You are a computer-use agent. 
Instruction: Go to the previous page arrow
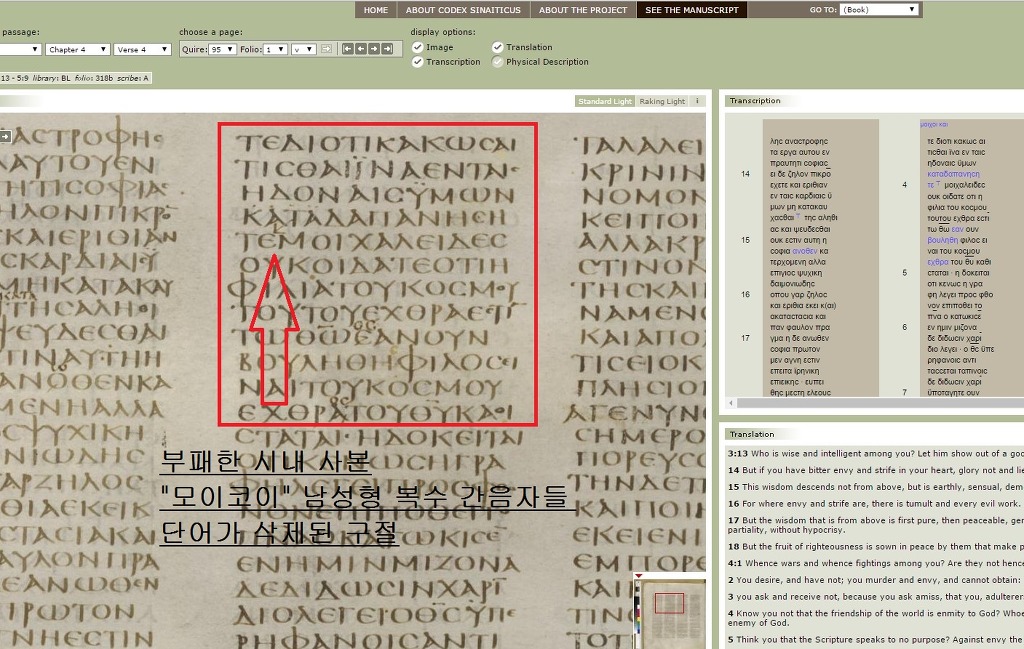[x=360, y=49]
